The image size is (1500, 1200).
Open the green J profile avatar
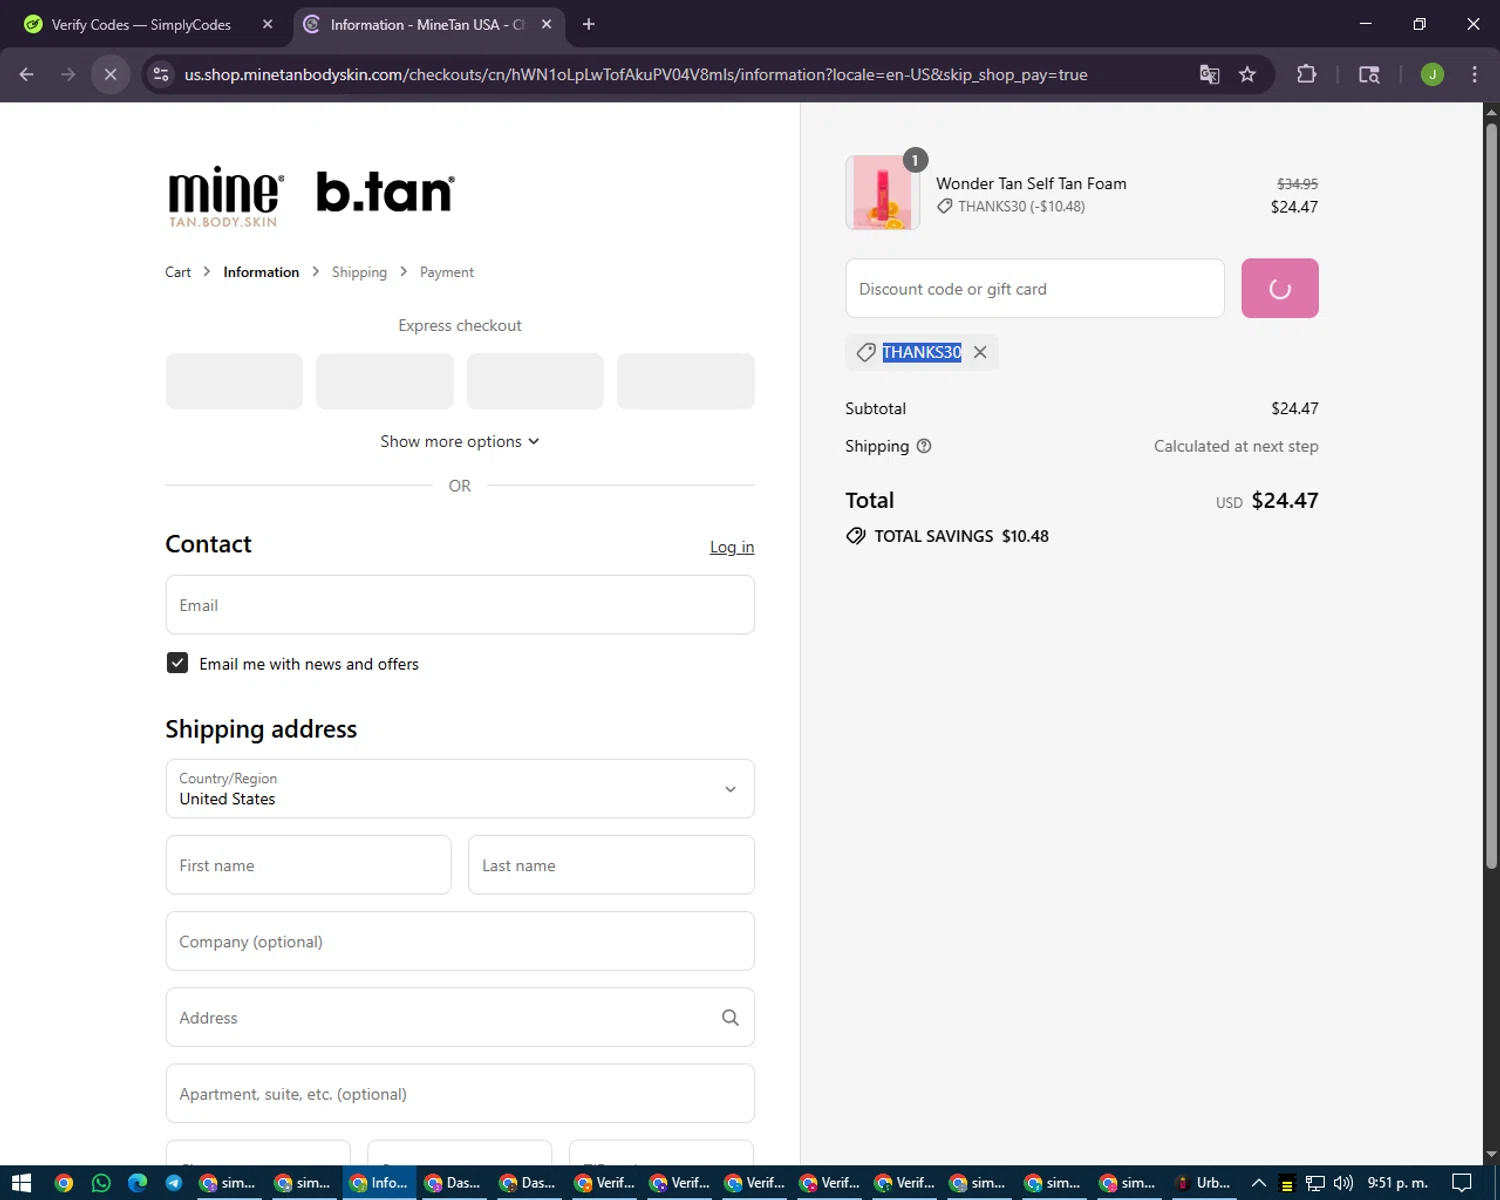(1432, 74)
